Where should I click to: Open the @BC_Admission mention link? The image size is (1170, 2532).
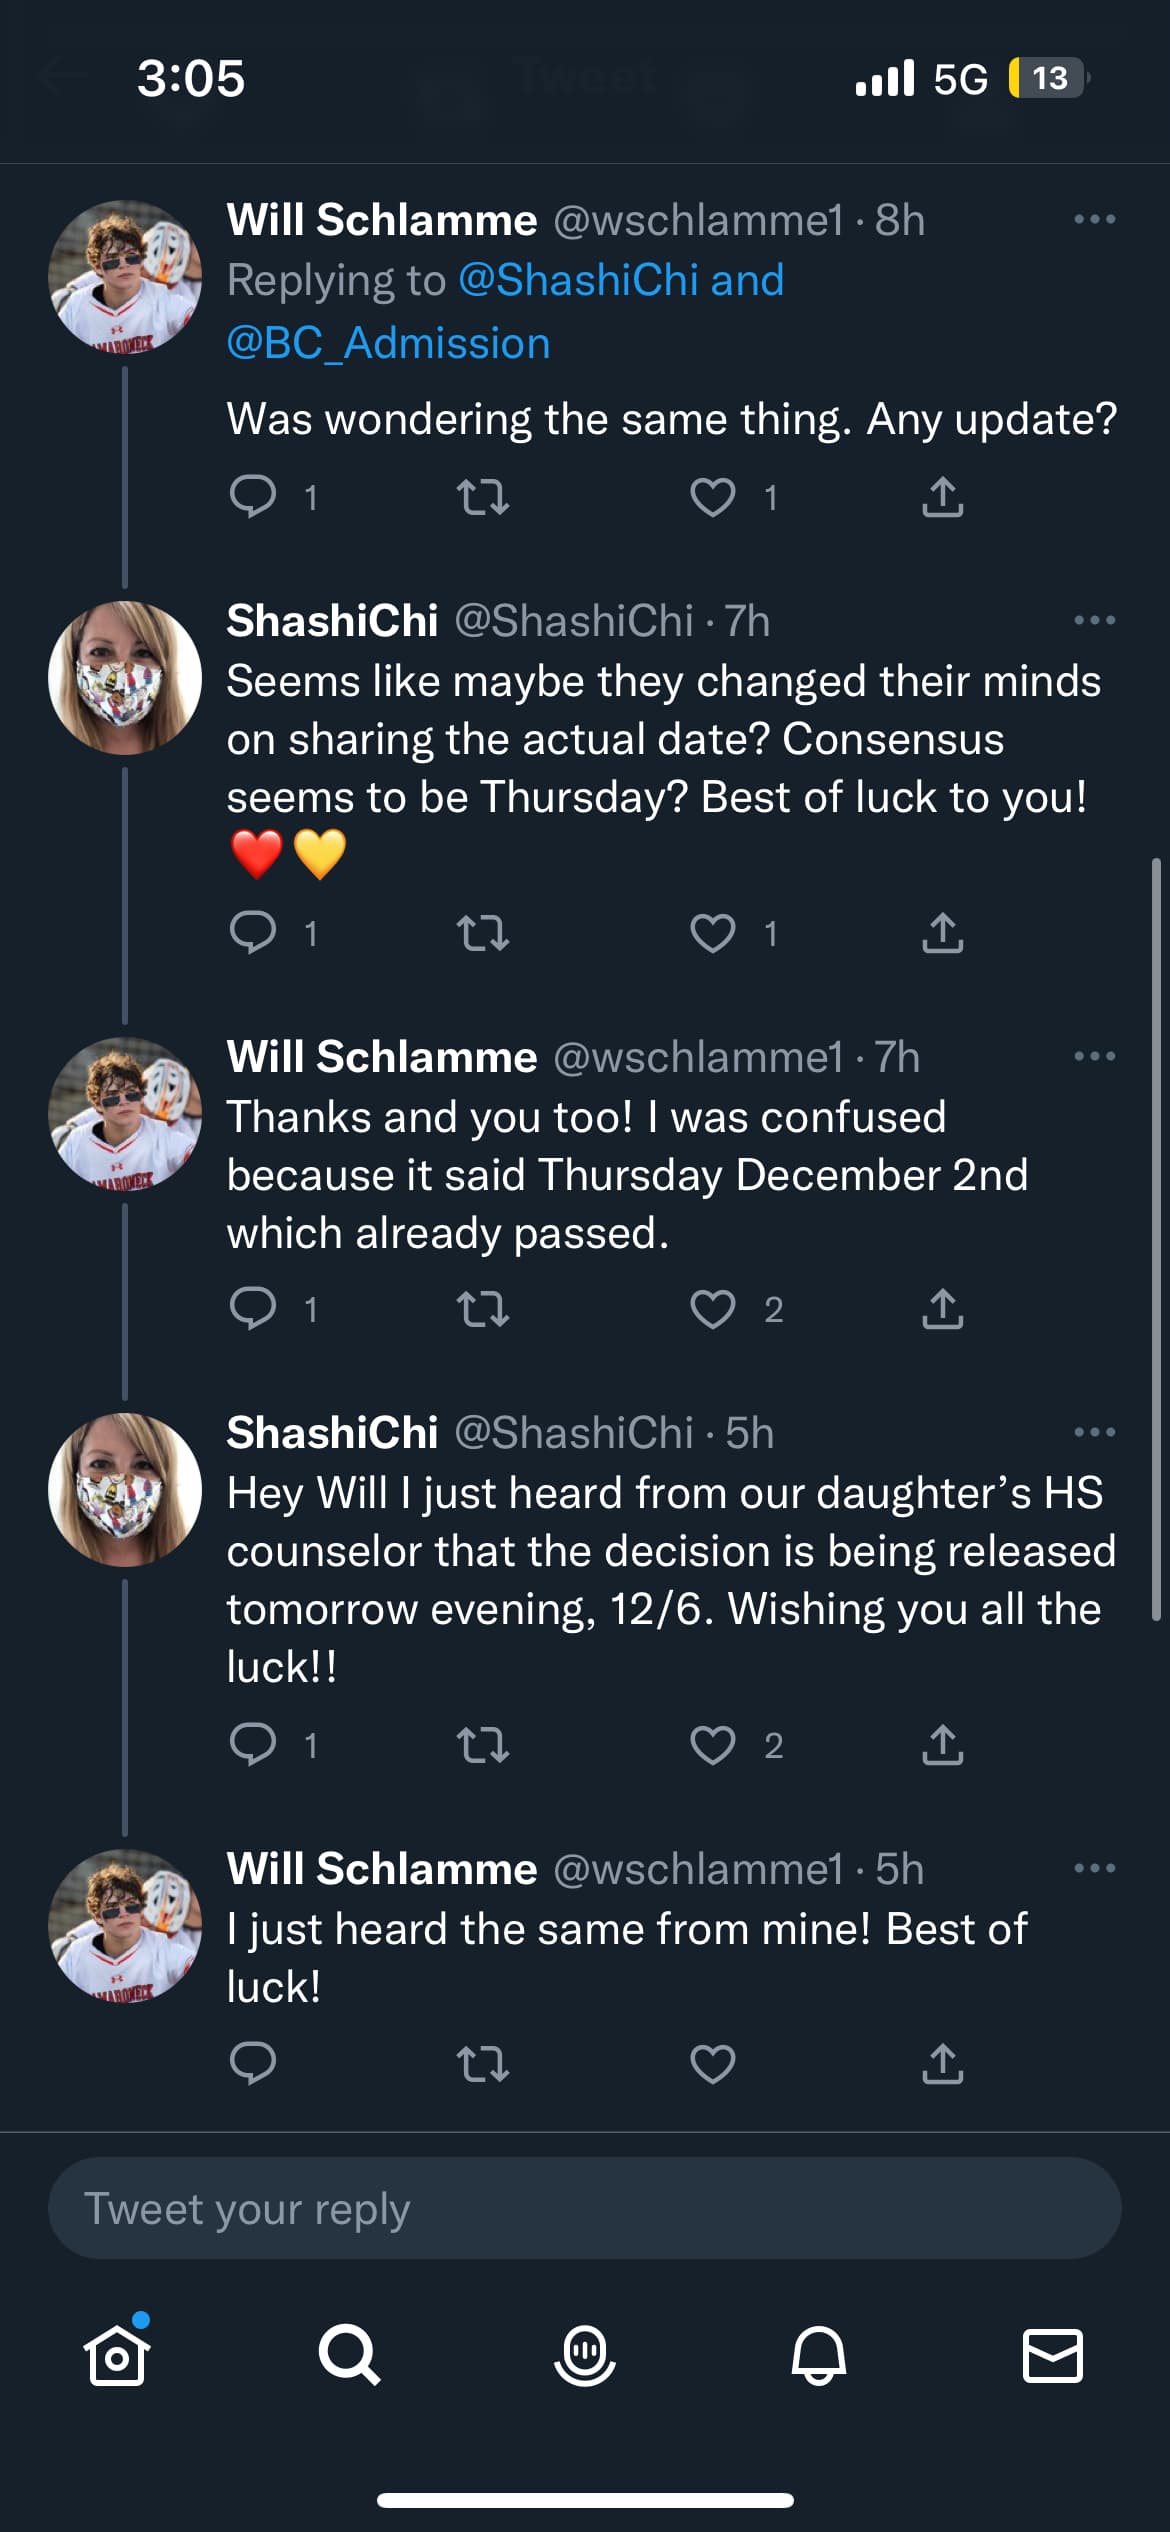388,343
